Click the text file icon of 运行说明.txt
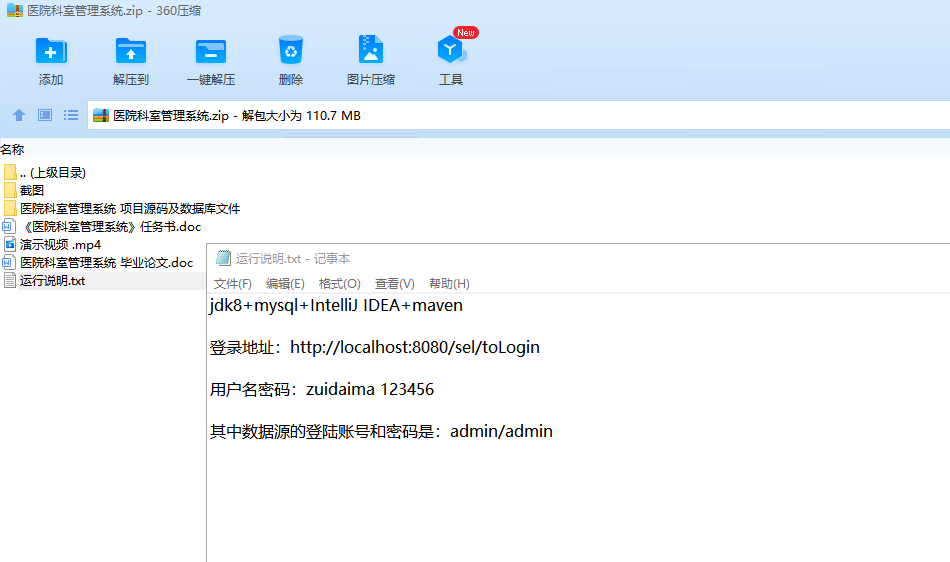Image resolution: width=950 pixels, height=562 pixels. pos(10,280)
